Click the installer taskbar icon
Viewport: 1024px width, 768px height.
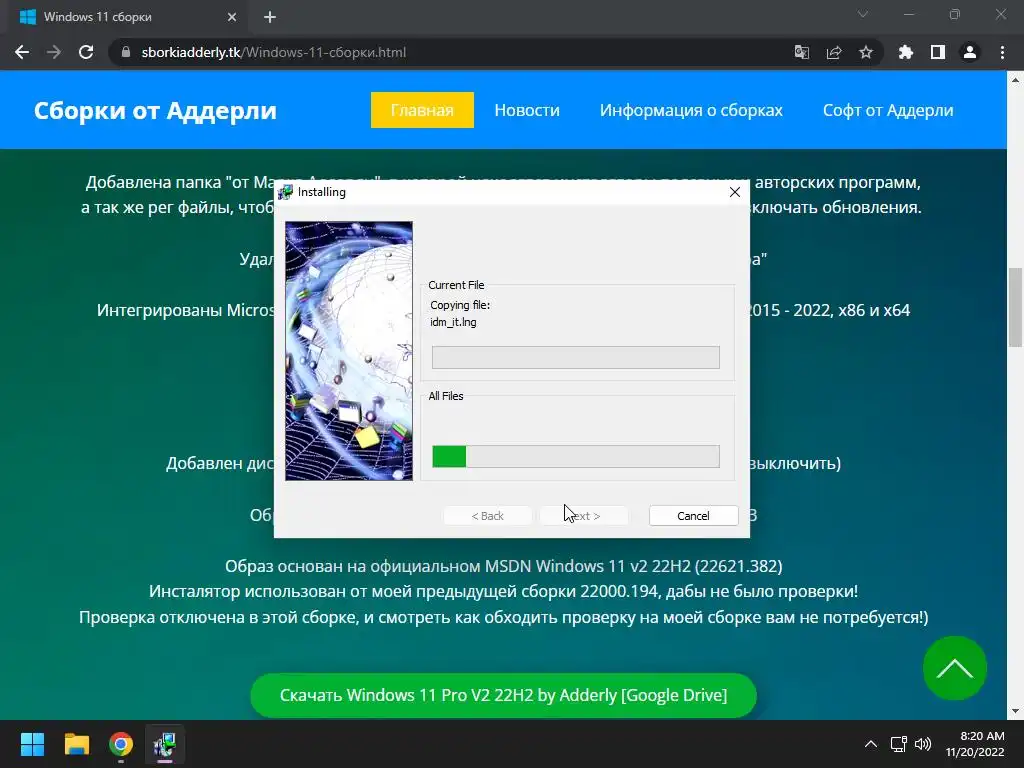click(x=165, y=744)
